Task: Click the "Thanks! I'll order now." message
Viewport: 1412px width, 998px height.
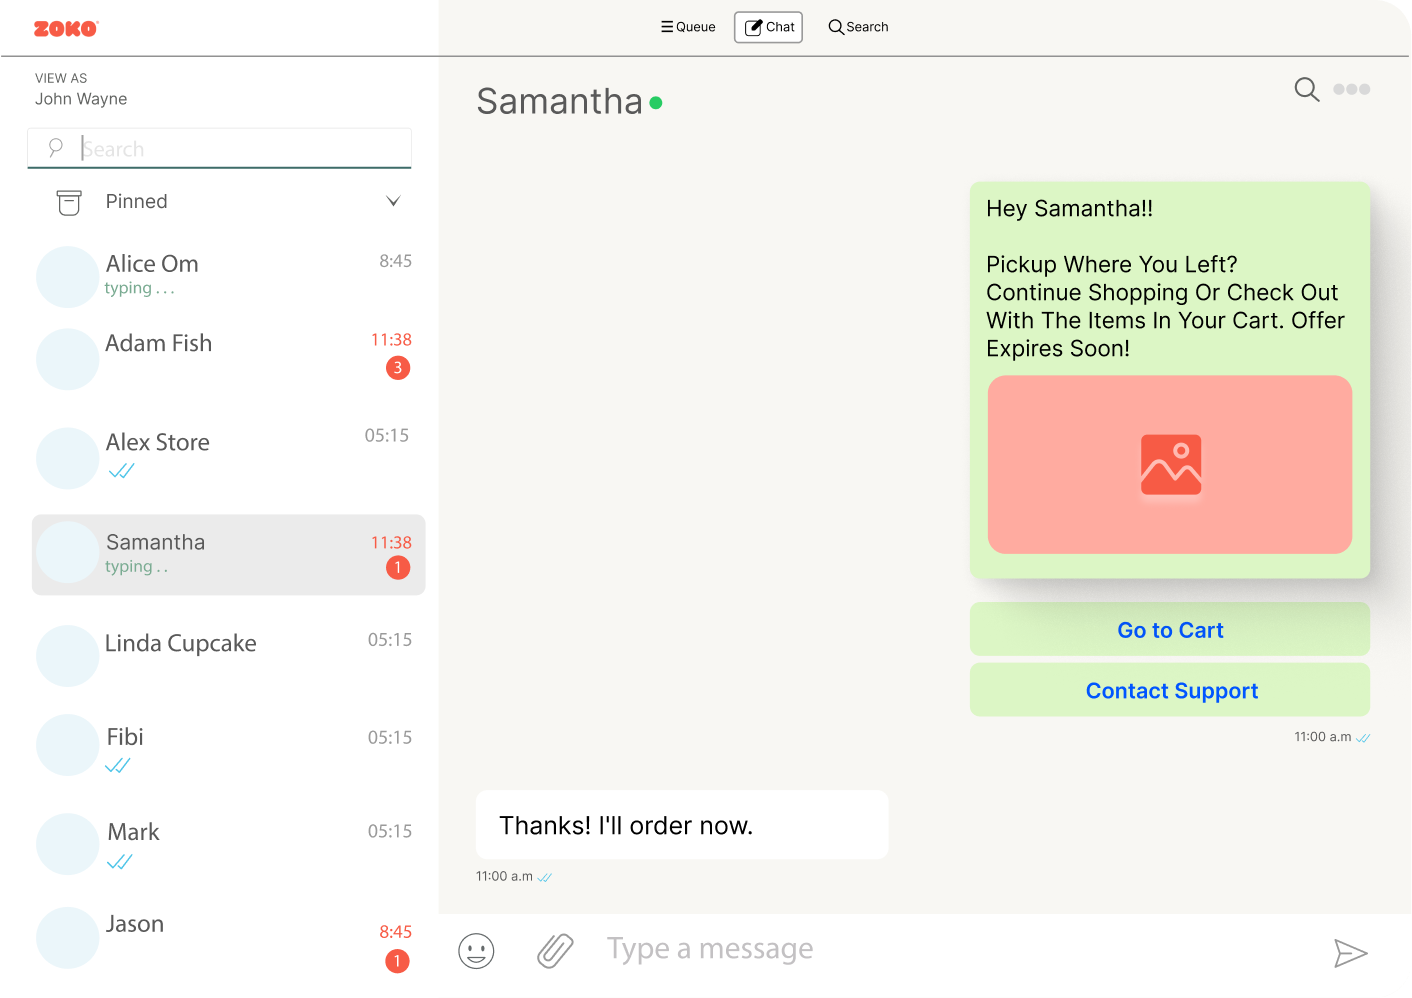Action: 682,825
